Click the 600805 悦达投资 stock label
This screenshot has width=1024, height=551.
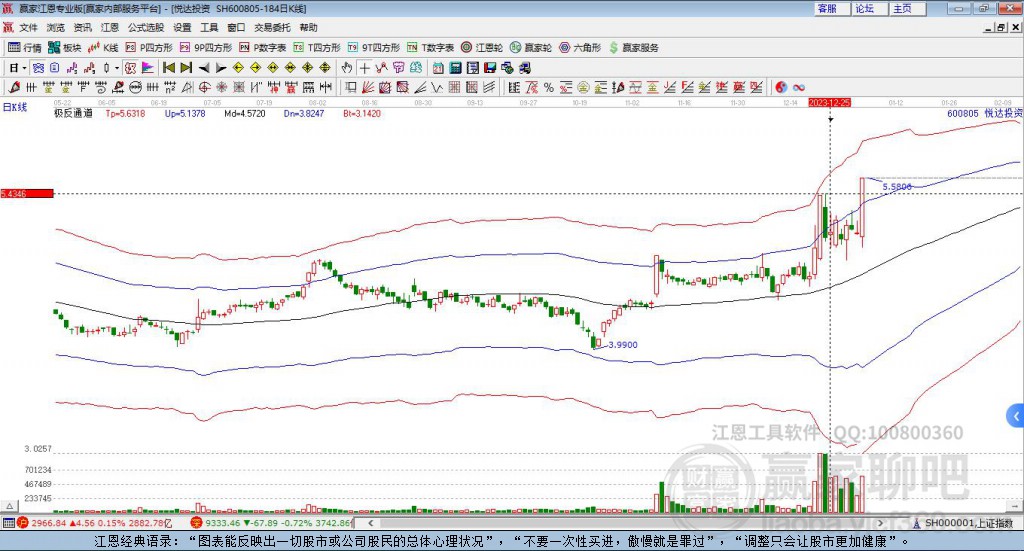coord(985,114)
